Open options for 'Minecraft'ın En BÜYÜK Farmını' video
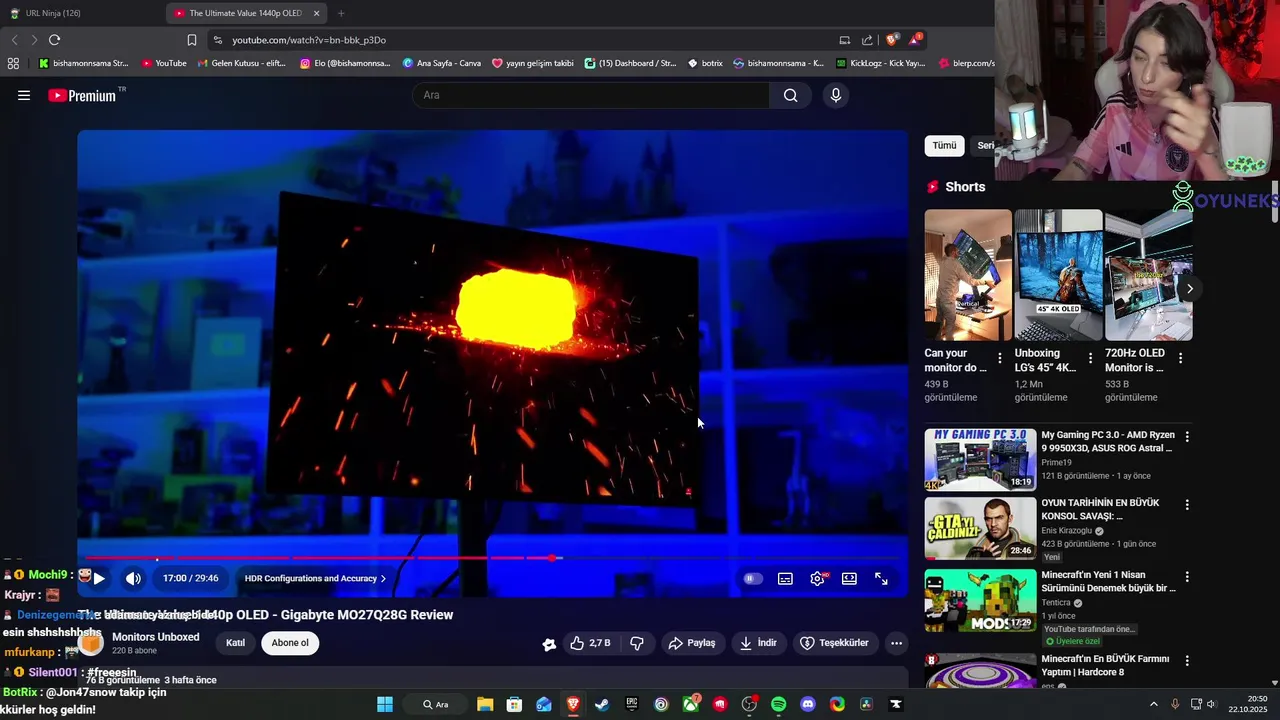Screen dimensions: 1280x720 pyautogui.click(x=1187, y=661)
